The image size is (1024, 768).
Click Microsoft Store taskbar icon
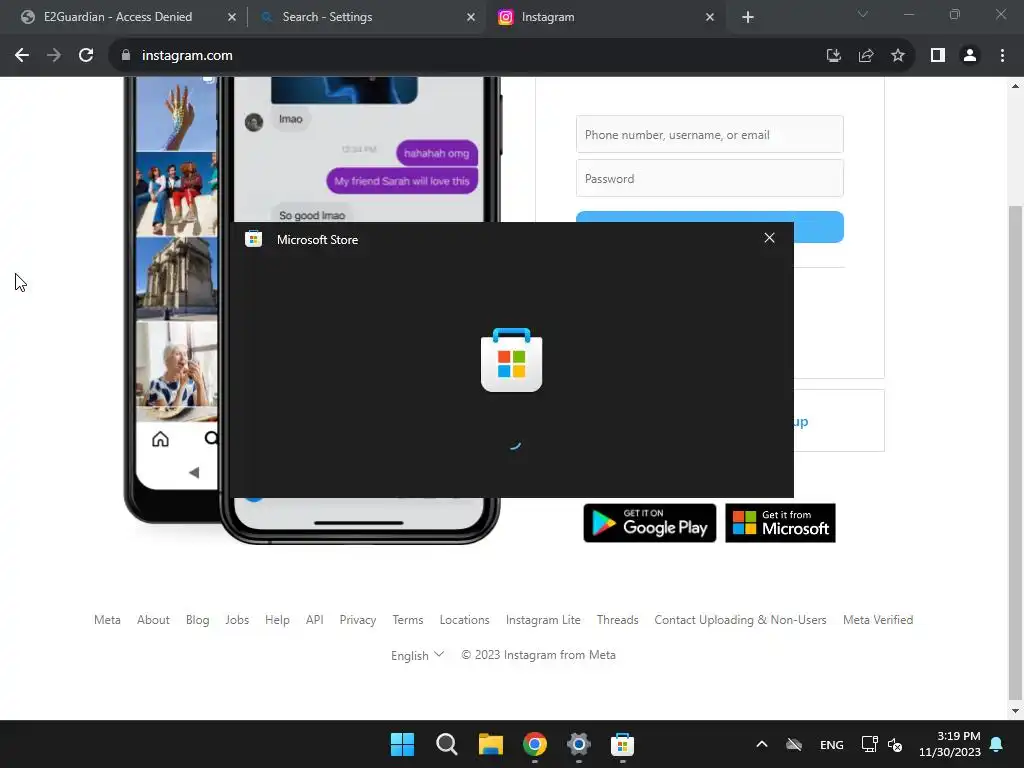pos(622,744)
